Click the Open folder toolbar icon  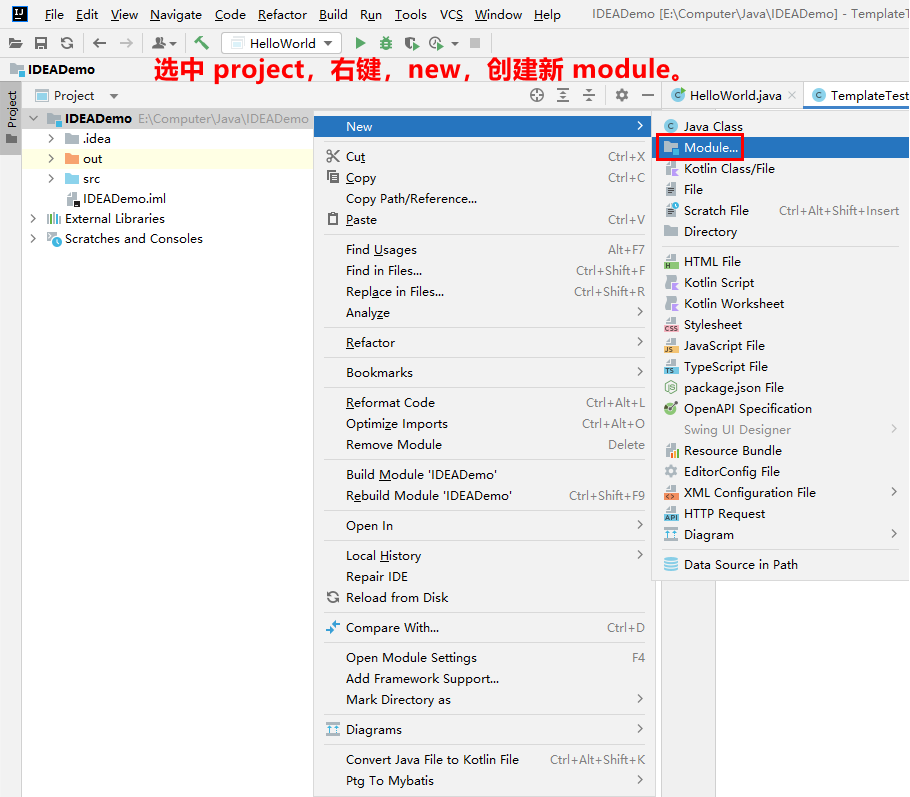click(x=16, y=44)
